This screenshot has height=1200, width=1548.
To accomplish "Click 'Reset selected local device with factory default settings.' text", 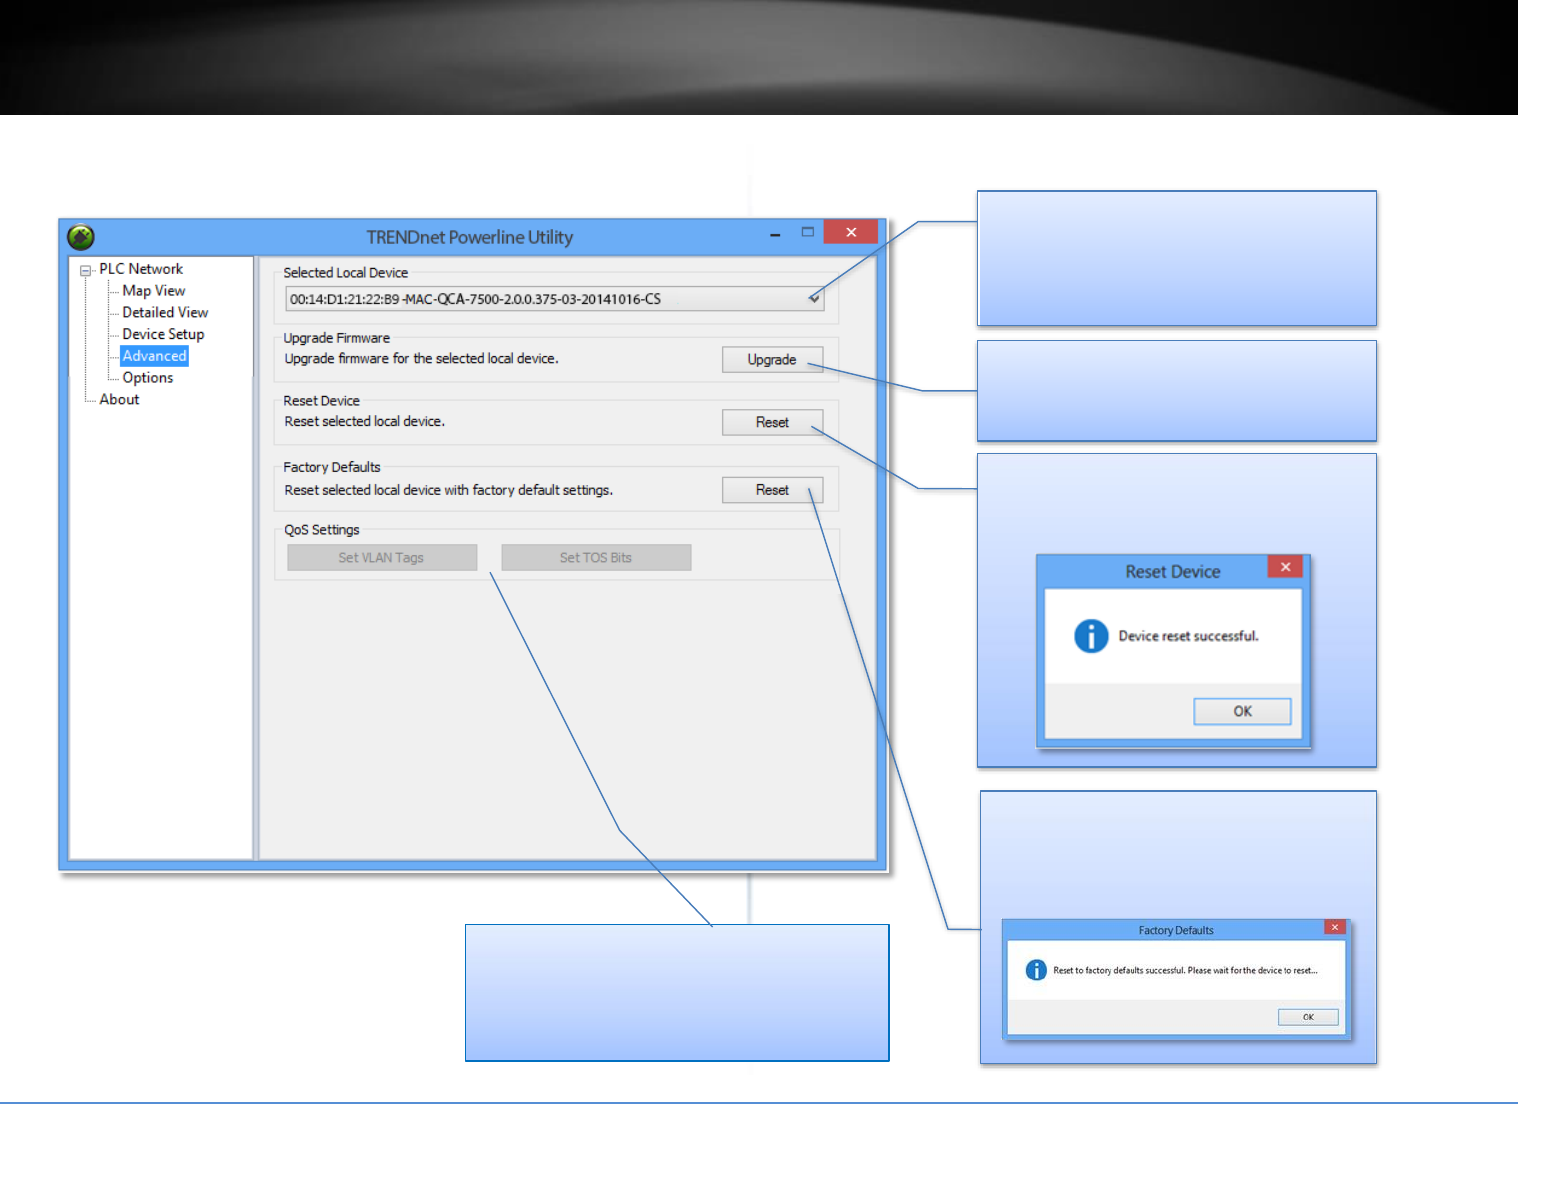I will (448, 490).
